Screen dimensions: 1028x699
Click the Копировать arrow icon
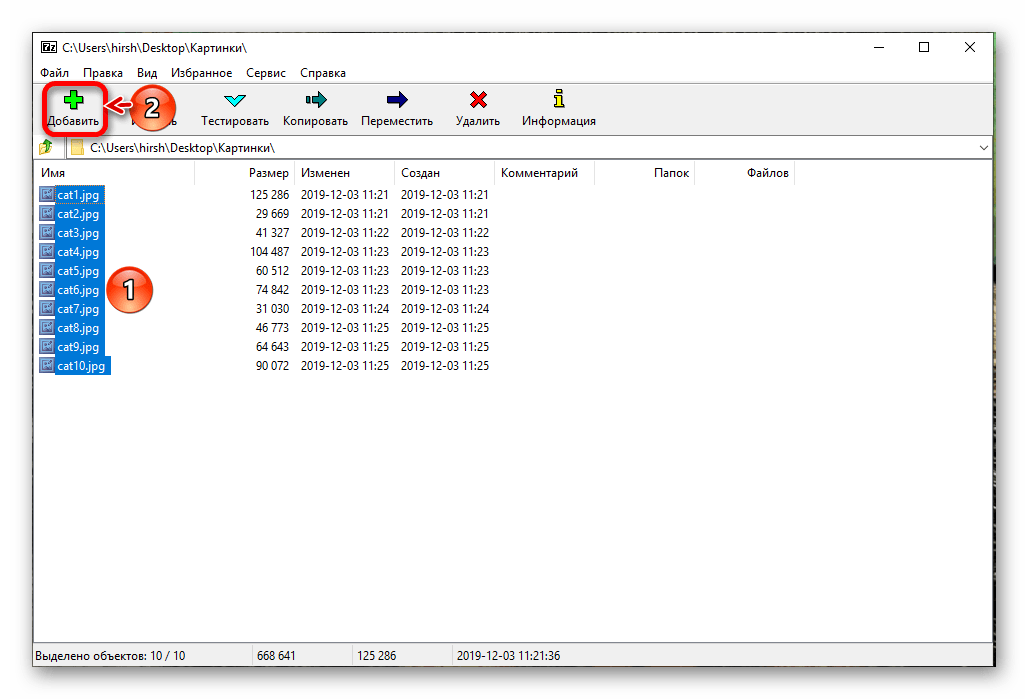pos(315,100)
